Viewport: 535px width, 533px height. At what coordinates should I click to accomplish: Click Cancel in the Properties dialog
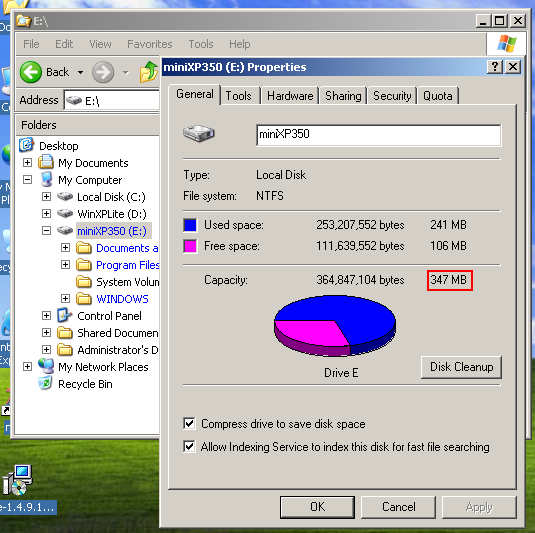pyautogui.click(x=399, y=507)
